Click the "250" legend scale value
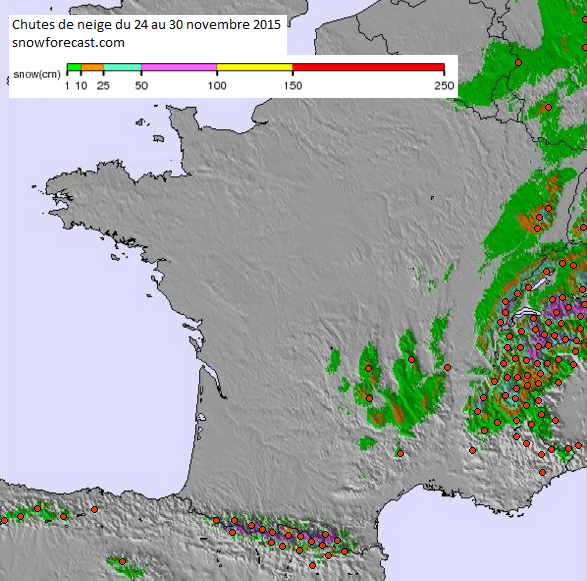This screenshot has width=587, height=581. pos(444,86)
